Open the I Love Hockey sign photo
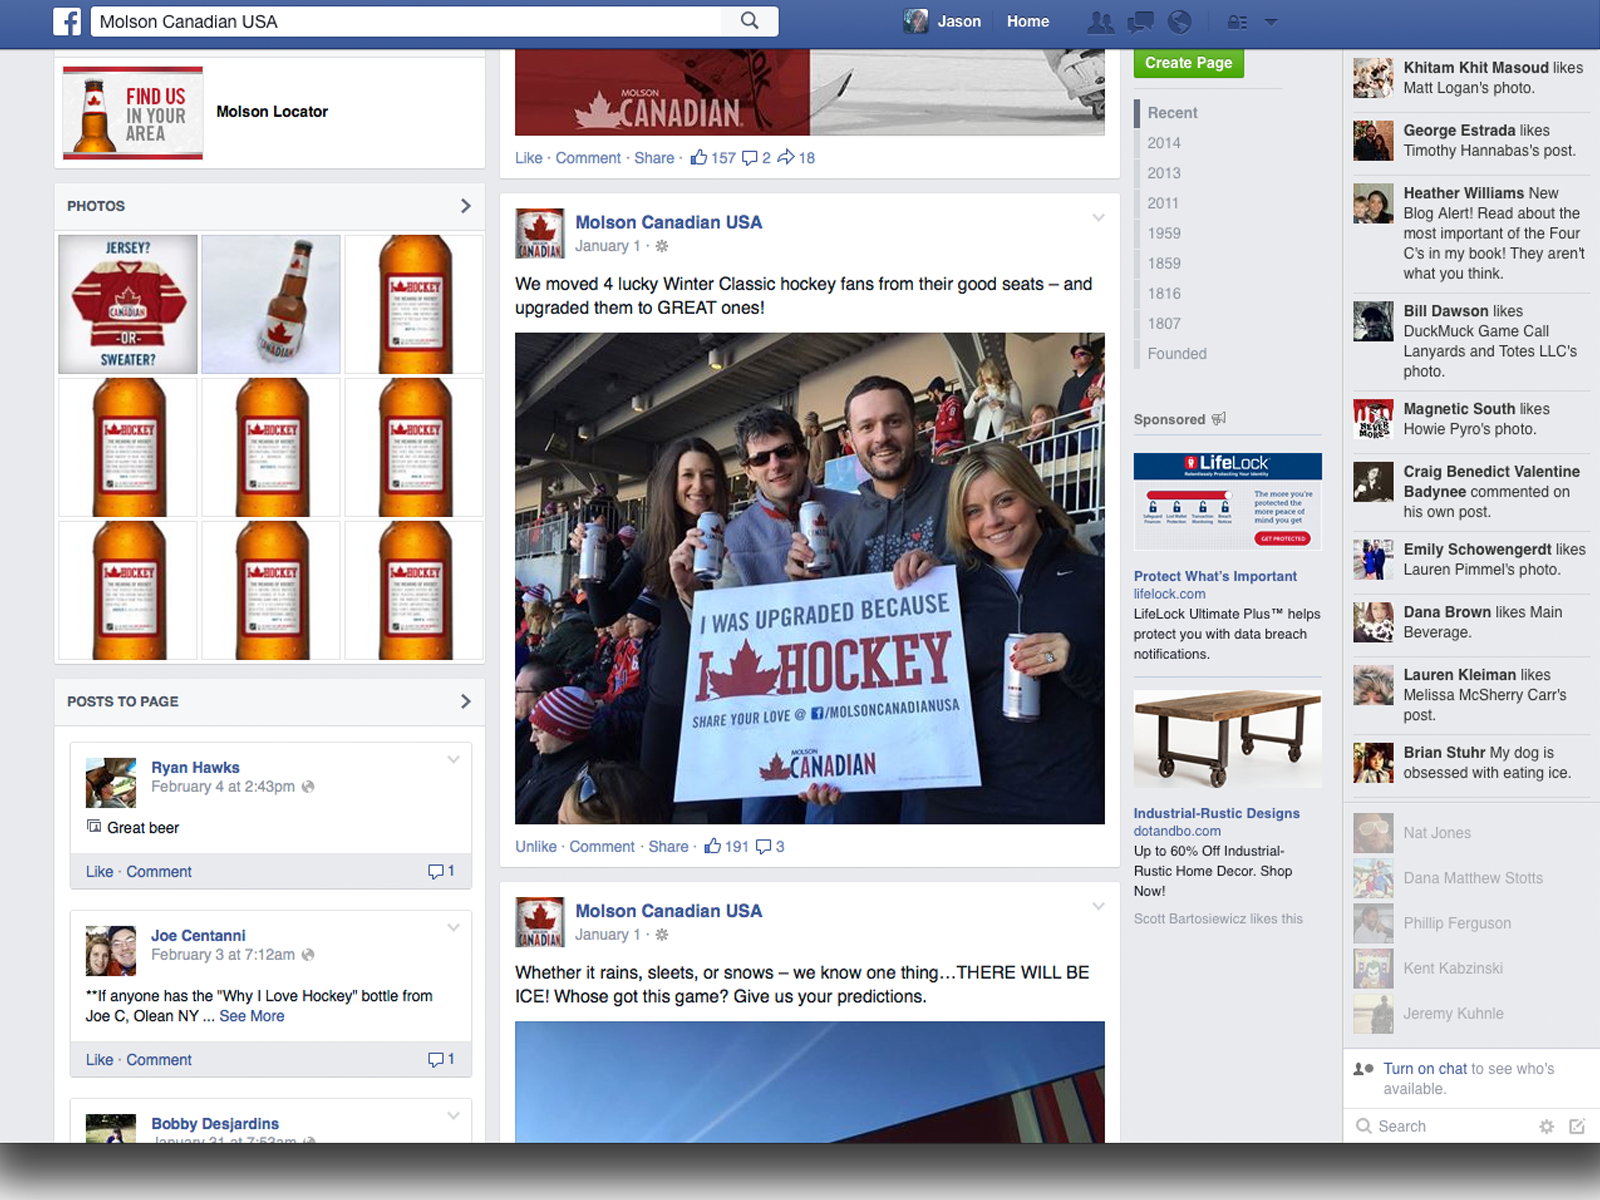 tap(810, 578)
